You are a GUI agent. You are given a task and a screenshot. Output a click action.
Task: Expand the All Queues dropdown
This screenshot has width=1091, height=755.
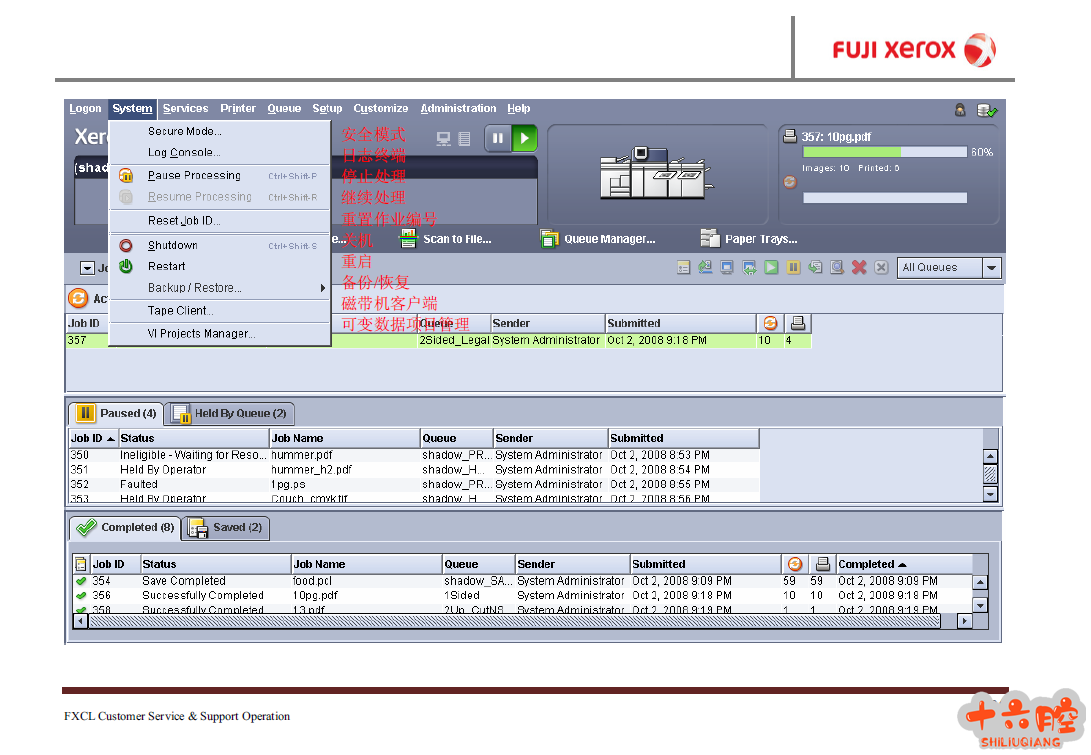point(991,268)
